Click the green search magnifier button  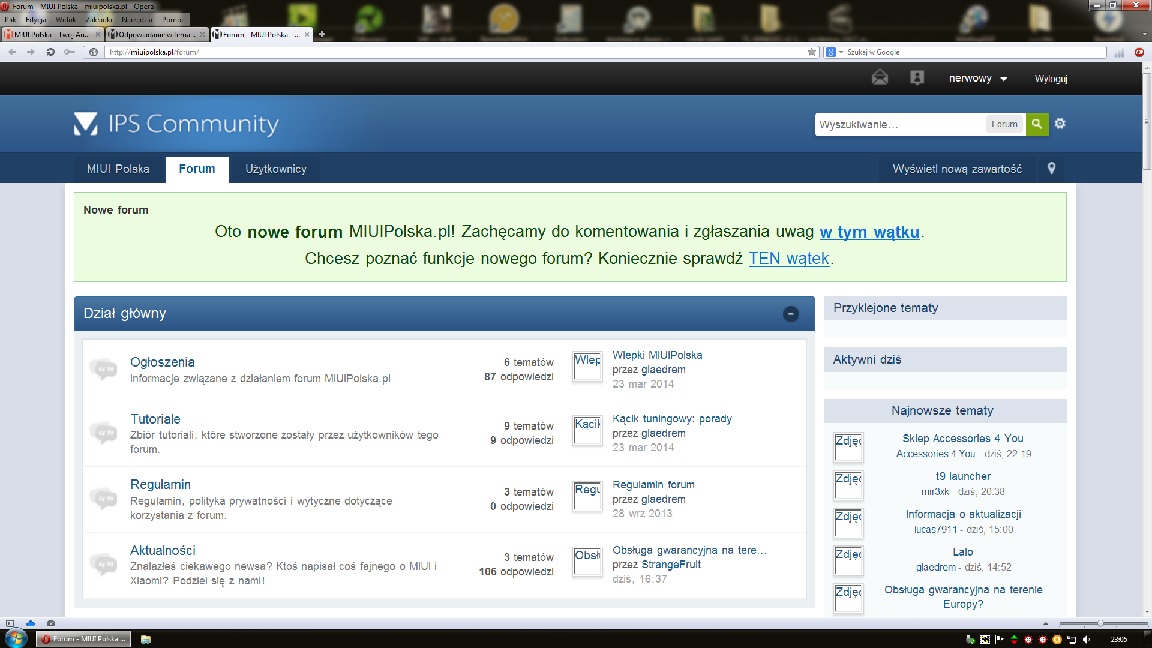pyautogui.click(x=1037, y=124)
